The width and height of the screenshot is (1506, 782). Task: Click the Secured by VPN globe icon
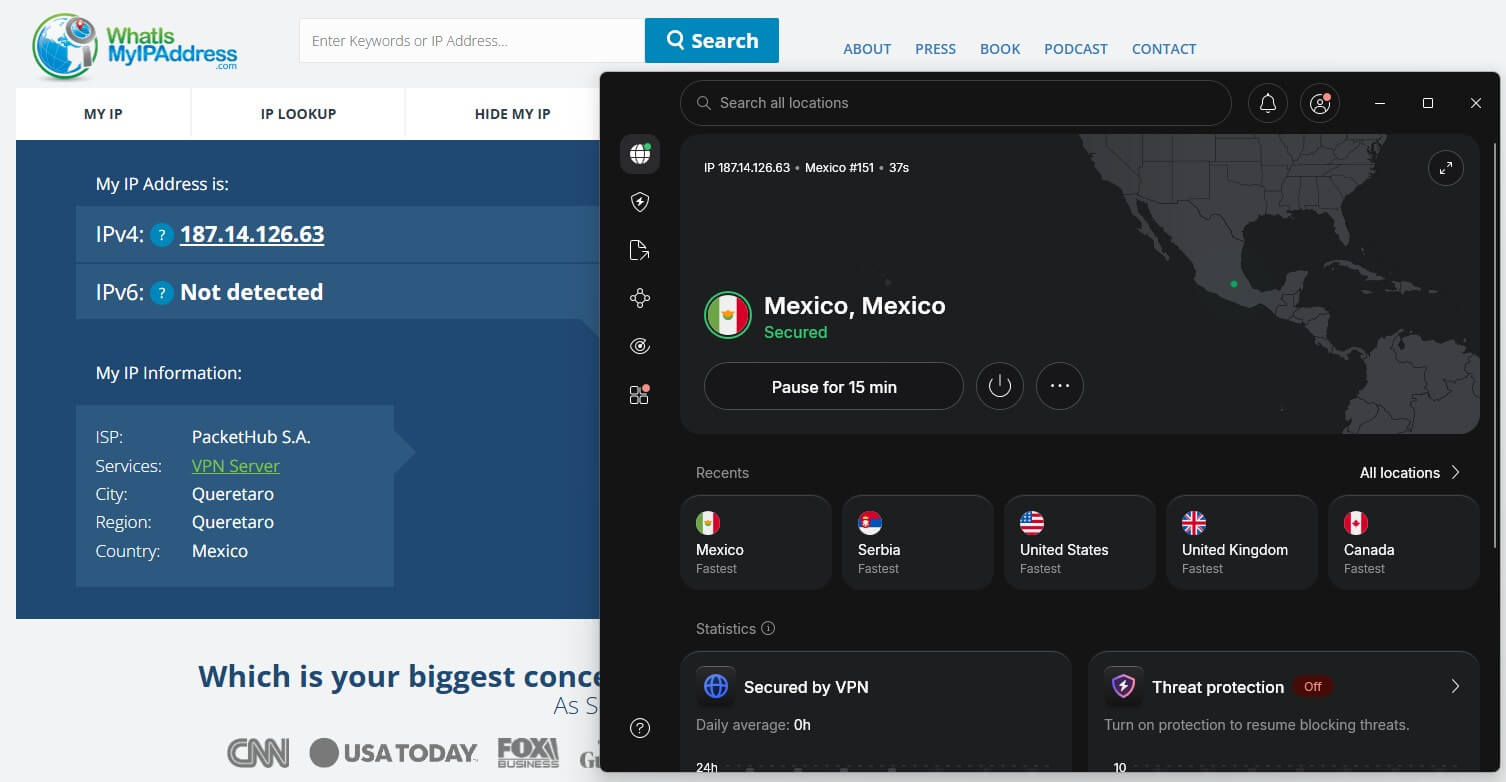tap(716, 687)
